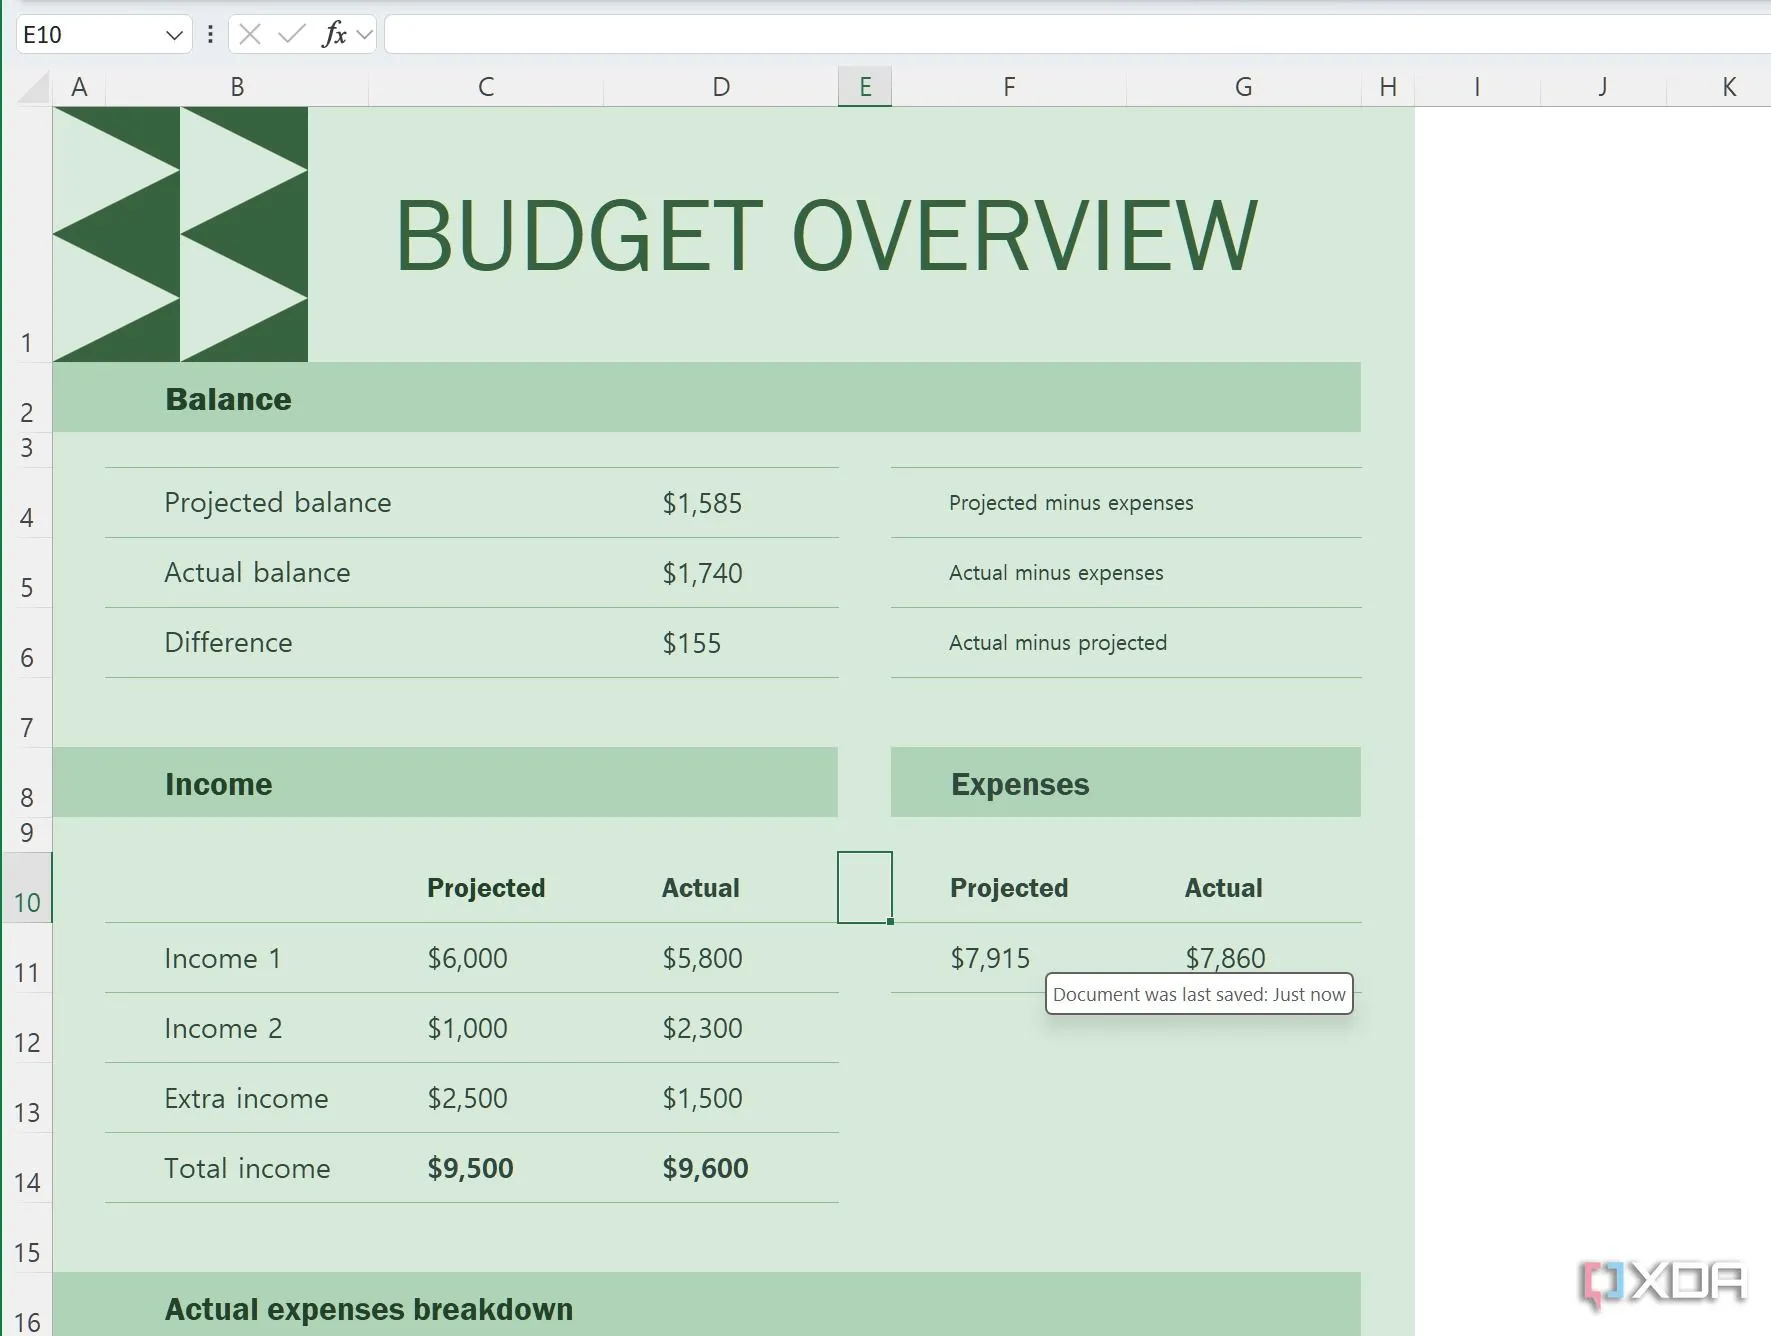
Task: Click the three-dot handle beside the Name Box
Action: pos(210,35)
